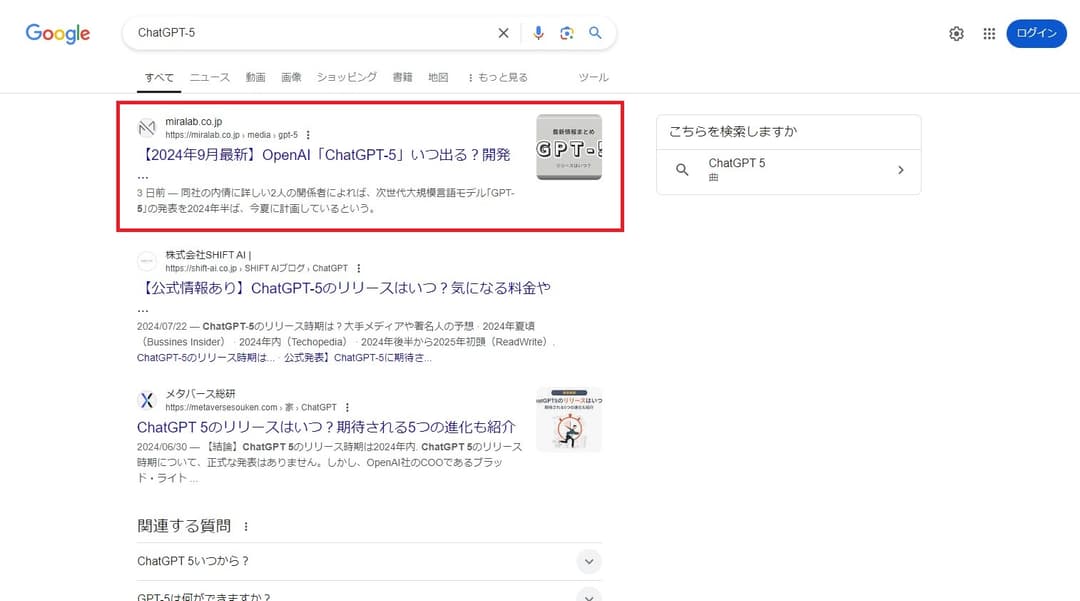This screenshot has width=1080, height=601.
Task: Open Google apps grid icon
Action: pyautogui.click(x=989, y=34)
